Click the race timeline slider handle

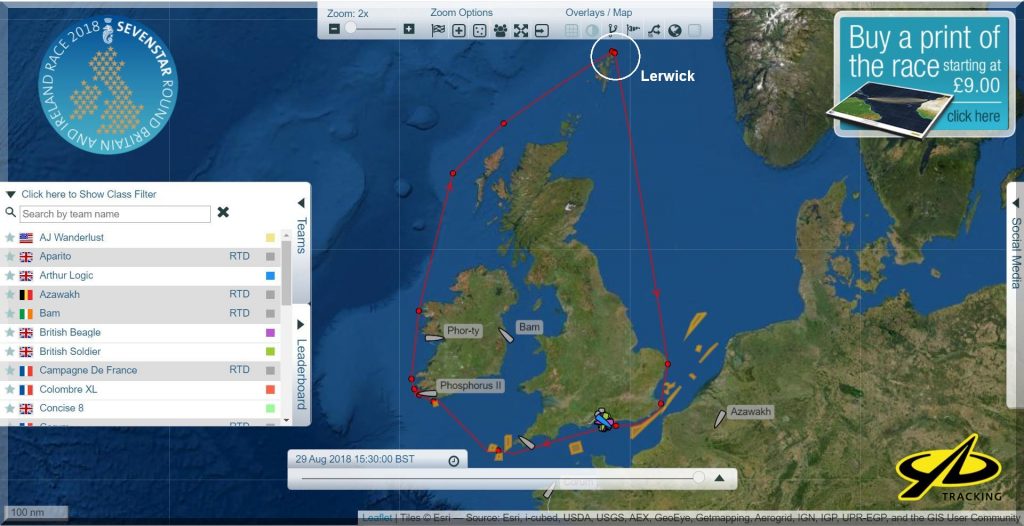[698, 479]
